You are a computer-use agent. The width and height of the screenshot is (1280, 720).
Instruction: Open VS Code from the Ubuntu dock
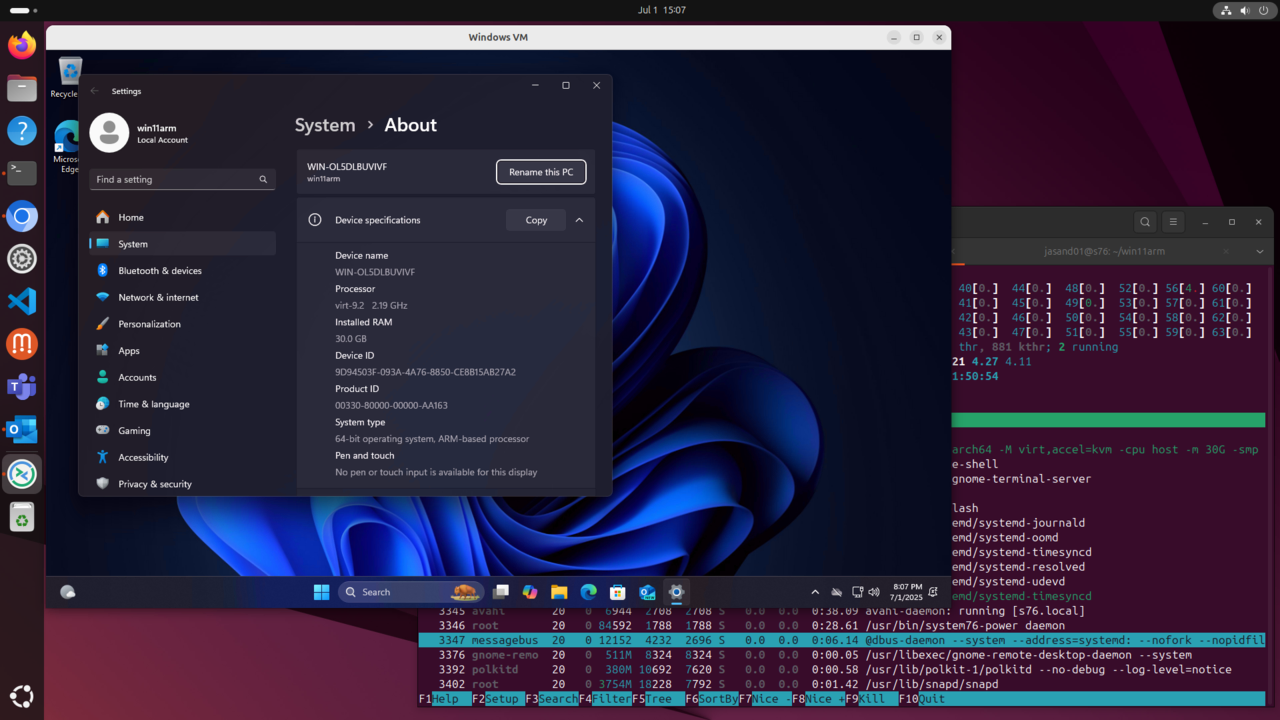click(21, 301)
